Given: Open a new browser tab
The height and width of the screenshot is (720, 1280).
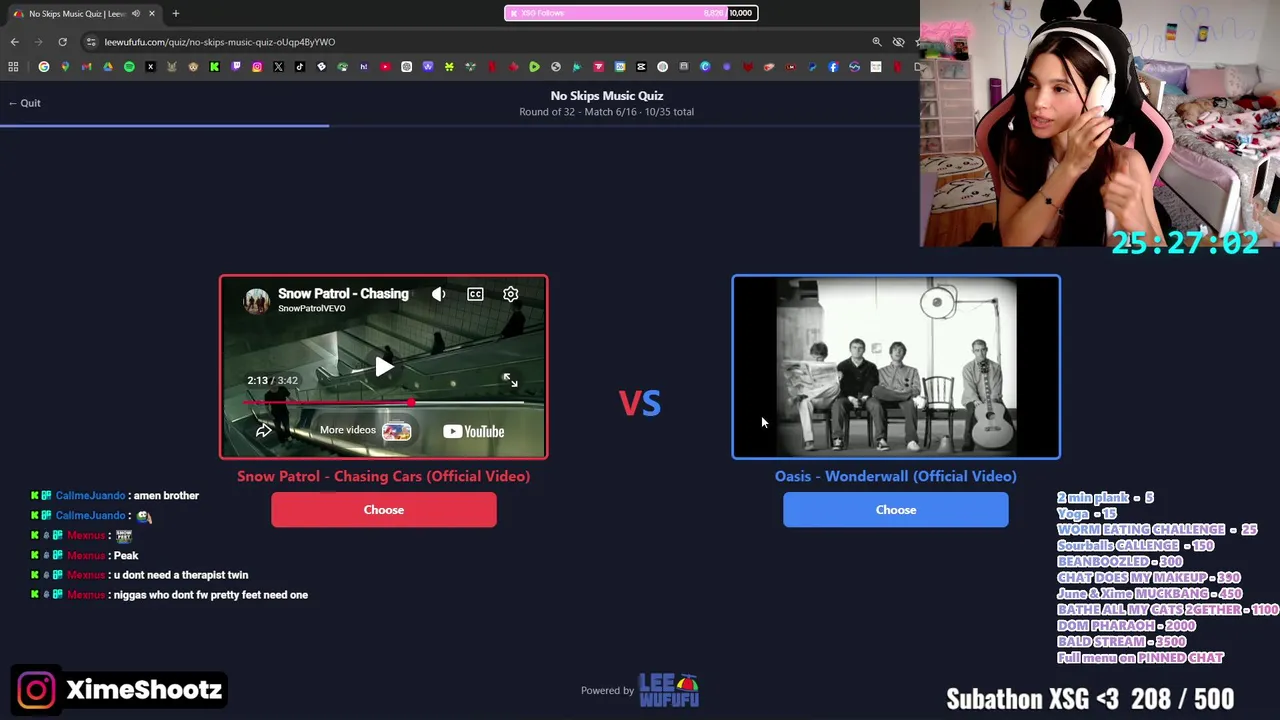Looking at the screenshot, I should point(176,13).
